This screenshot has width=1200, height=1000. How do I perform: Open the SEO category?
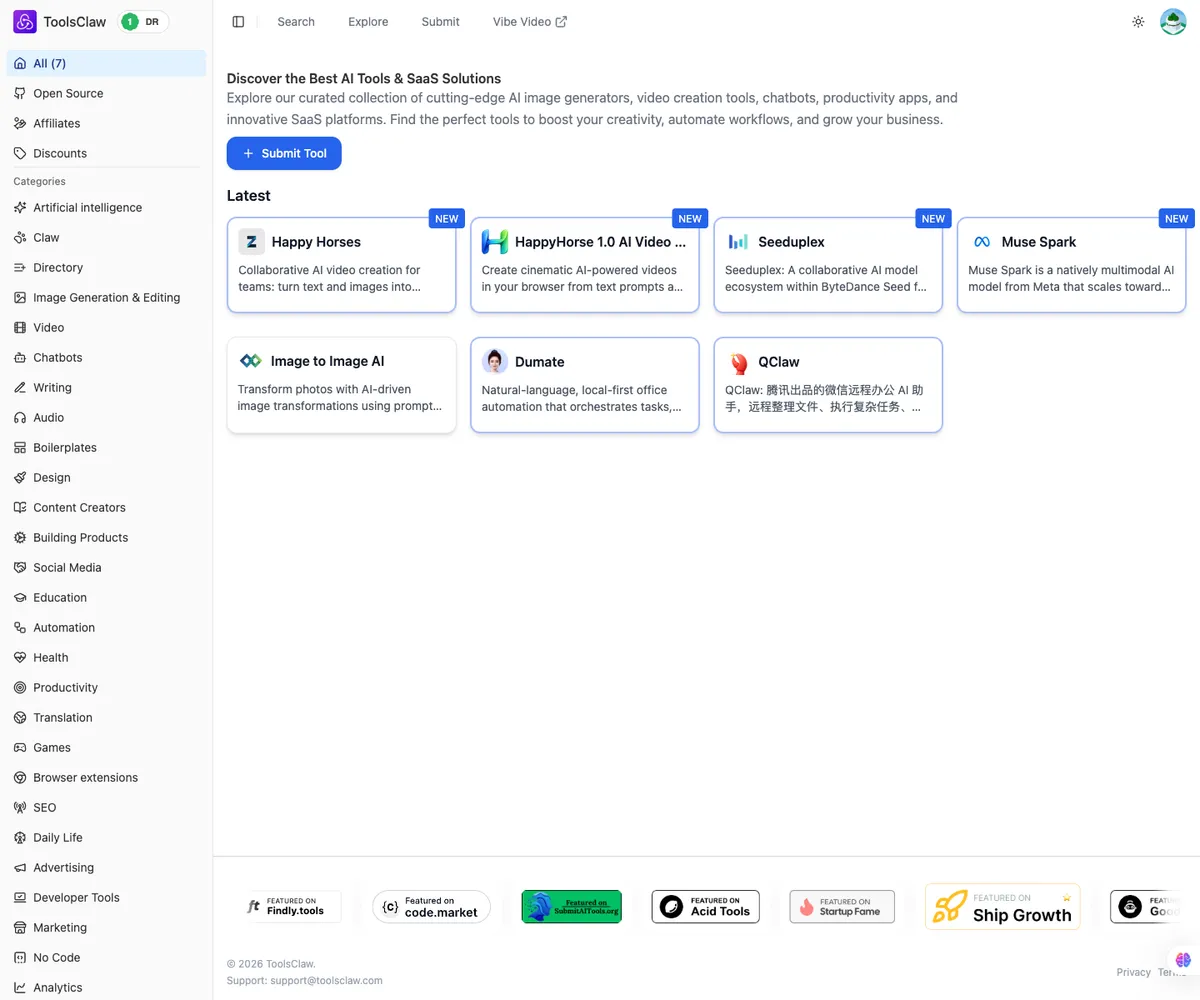106,807
